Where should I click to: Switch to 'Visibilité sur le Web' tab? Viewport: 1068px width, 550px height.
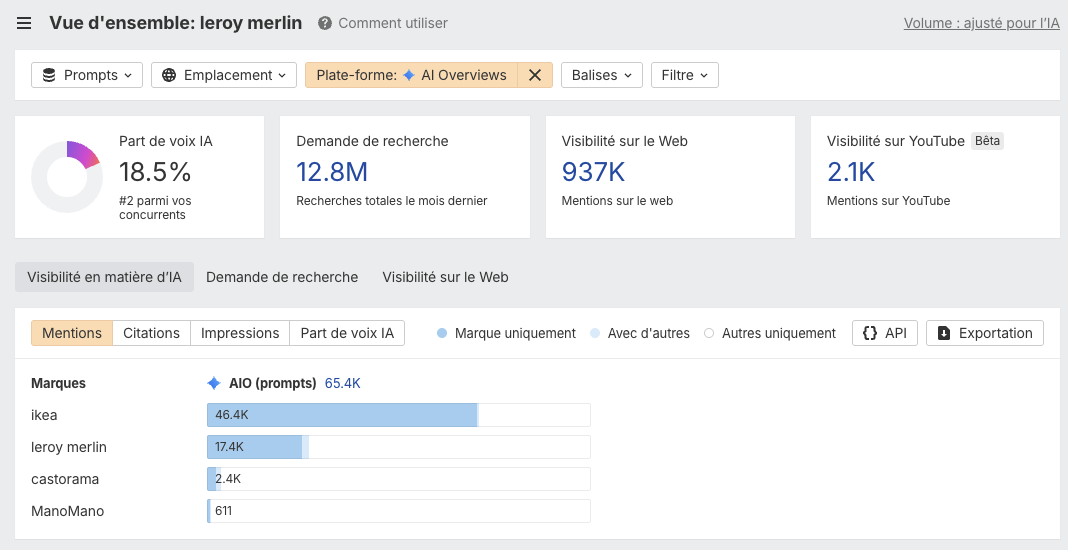(x=445, y=277)
